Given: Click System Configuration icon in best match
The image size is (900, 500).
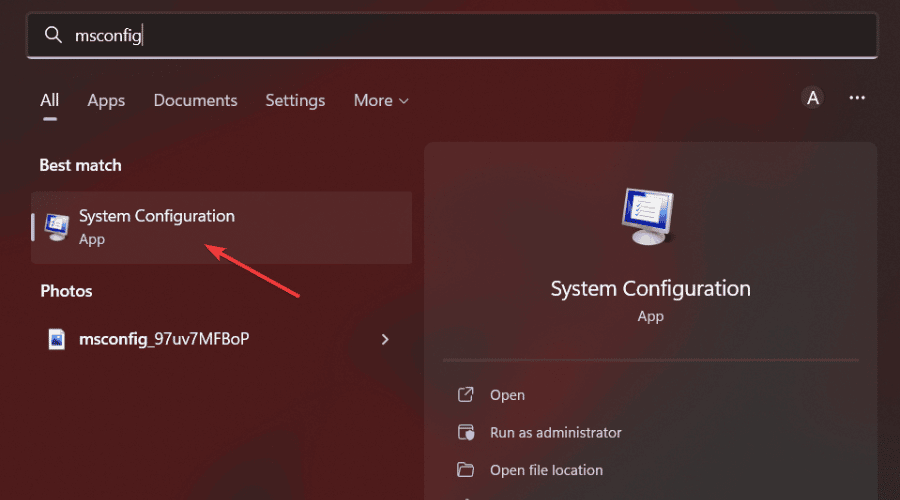Looking at the screenshot, I should [57, 228].
